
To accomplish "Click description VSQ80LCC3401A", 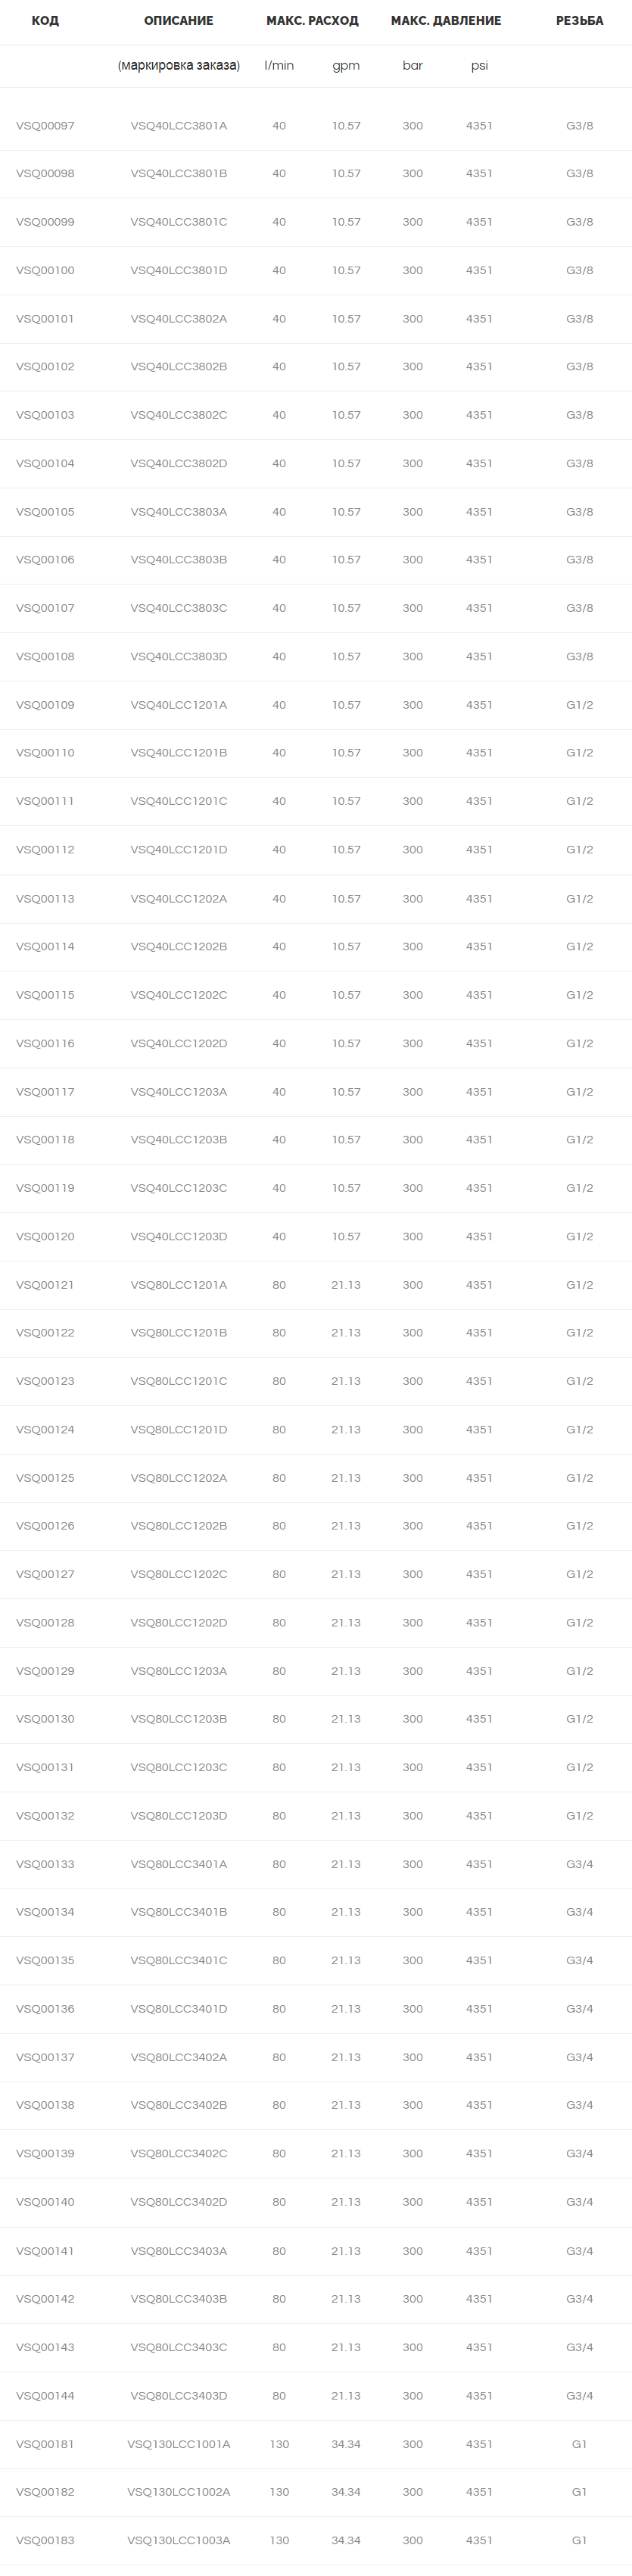I will coord(179,1864).
